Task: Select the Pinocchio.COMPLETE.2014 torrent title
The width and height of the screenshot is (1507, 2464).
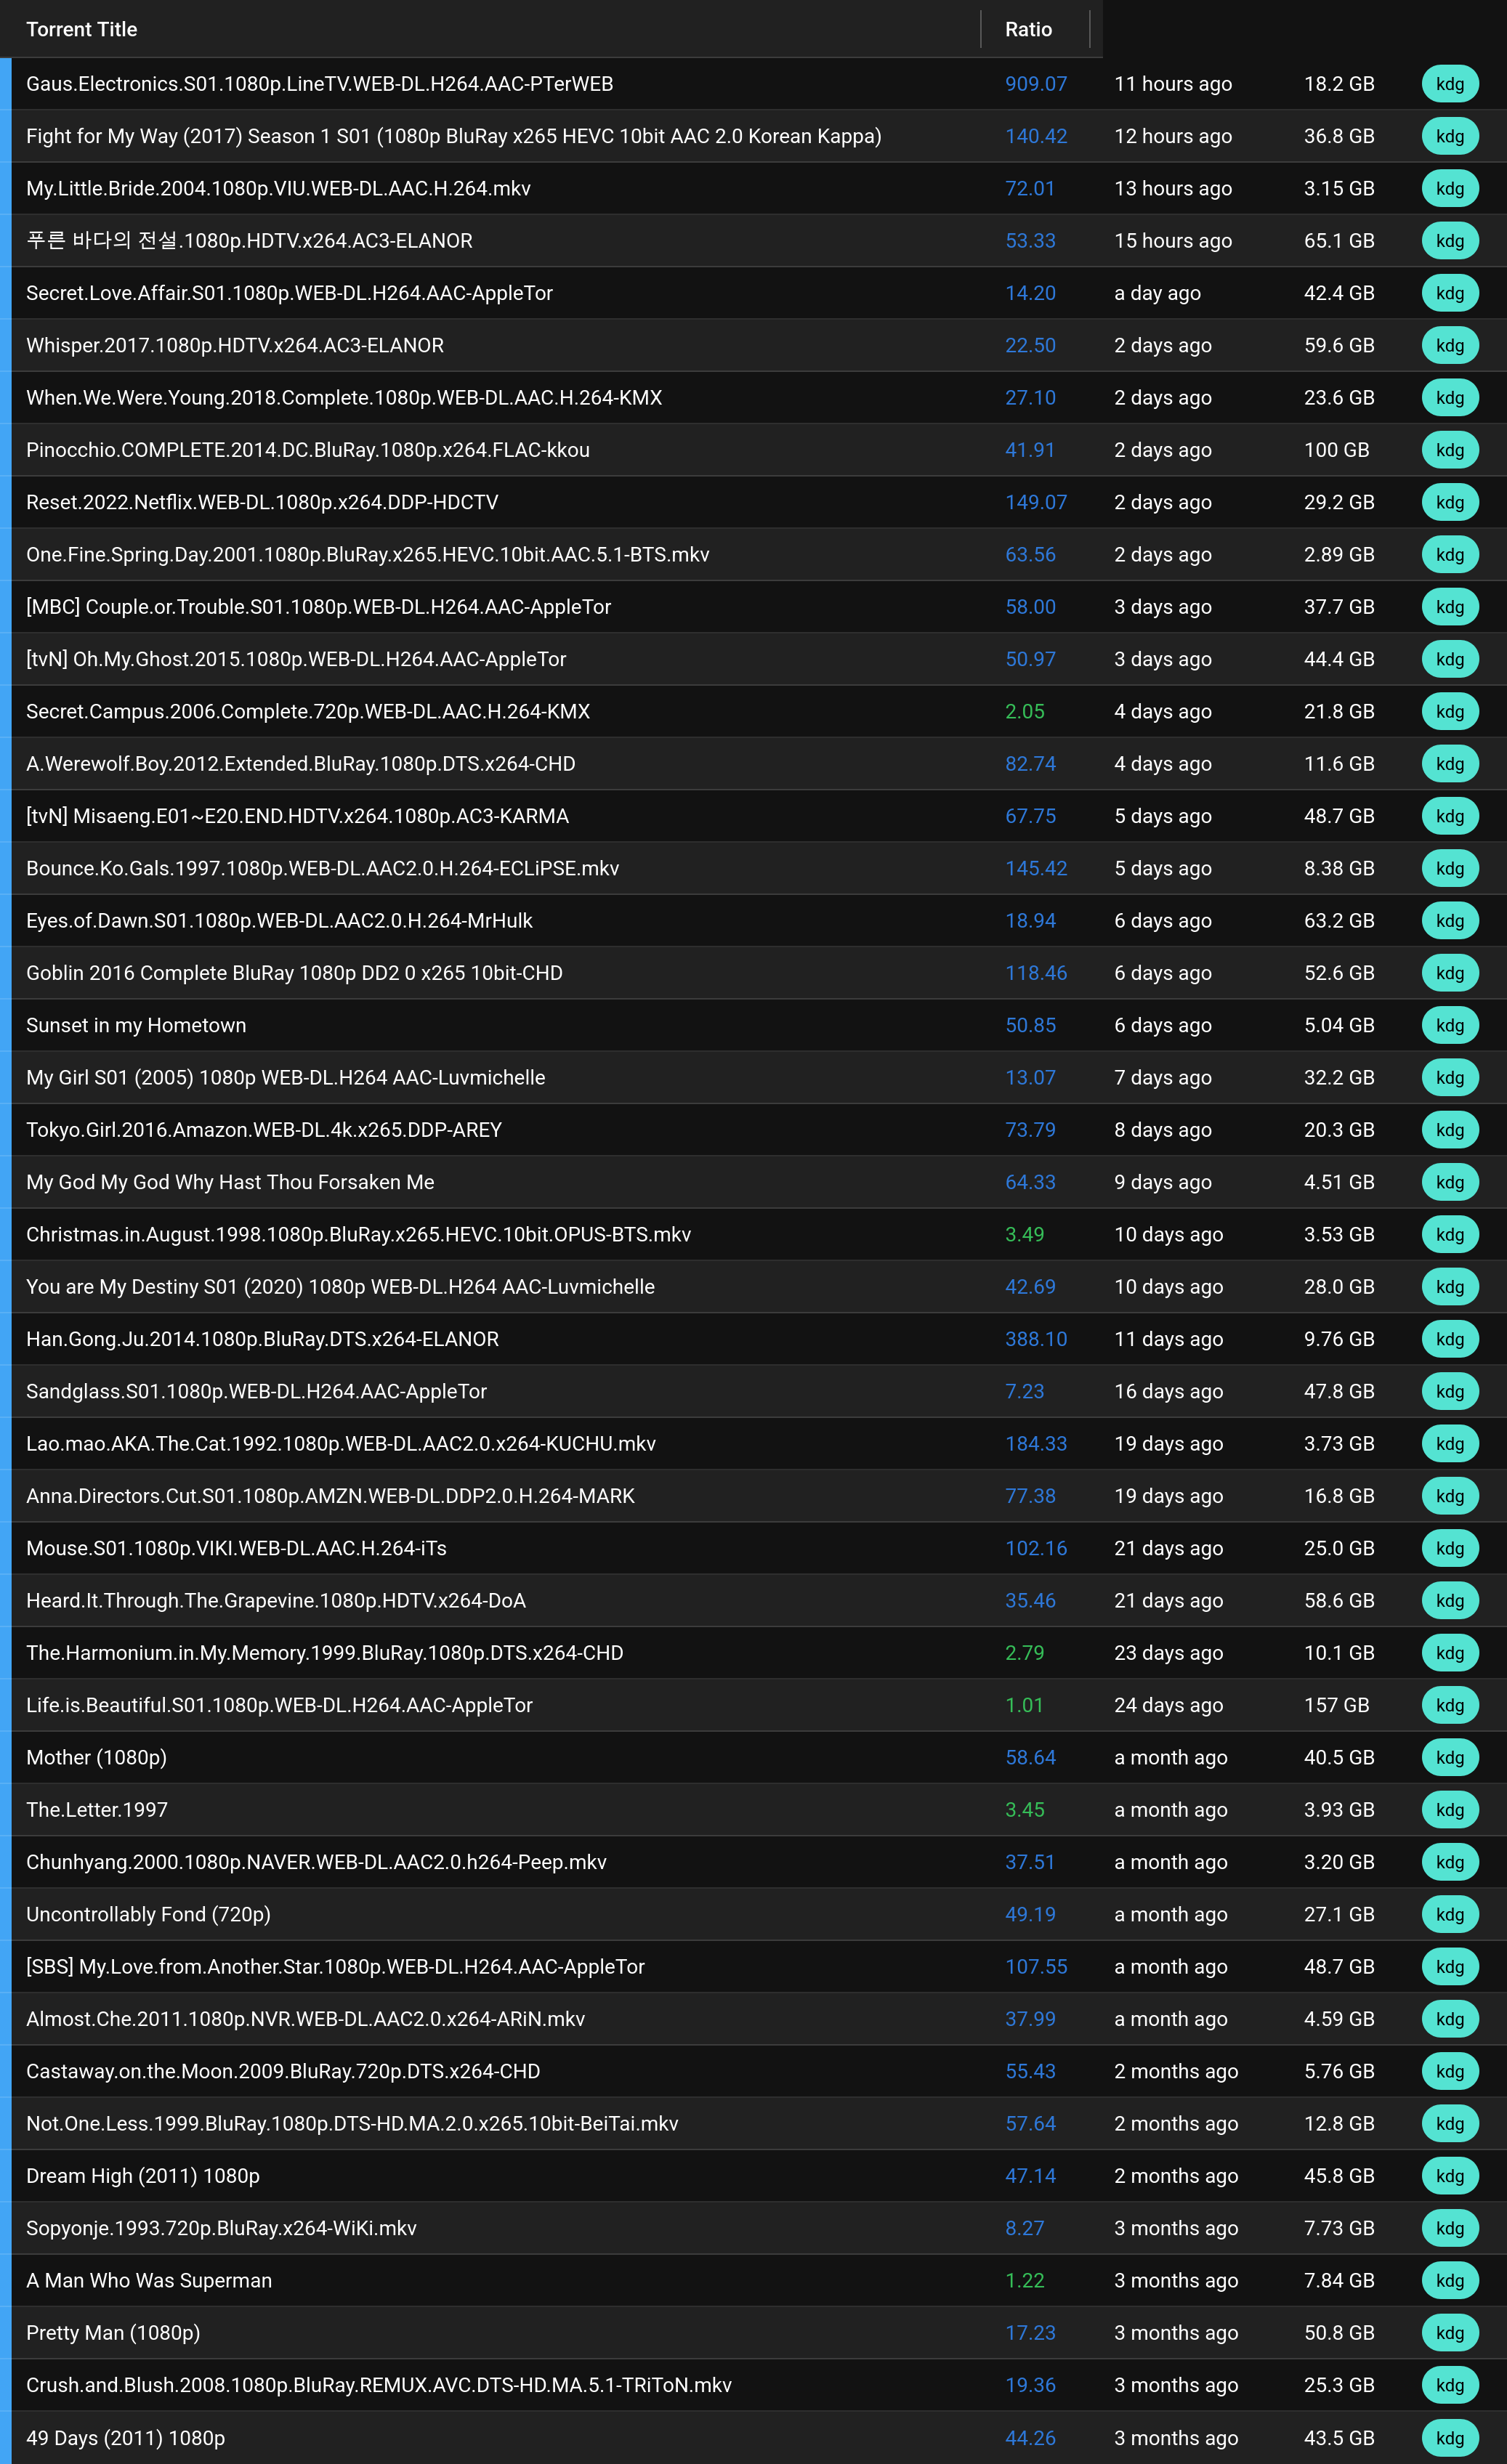Action: click(308, 450)
